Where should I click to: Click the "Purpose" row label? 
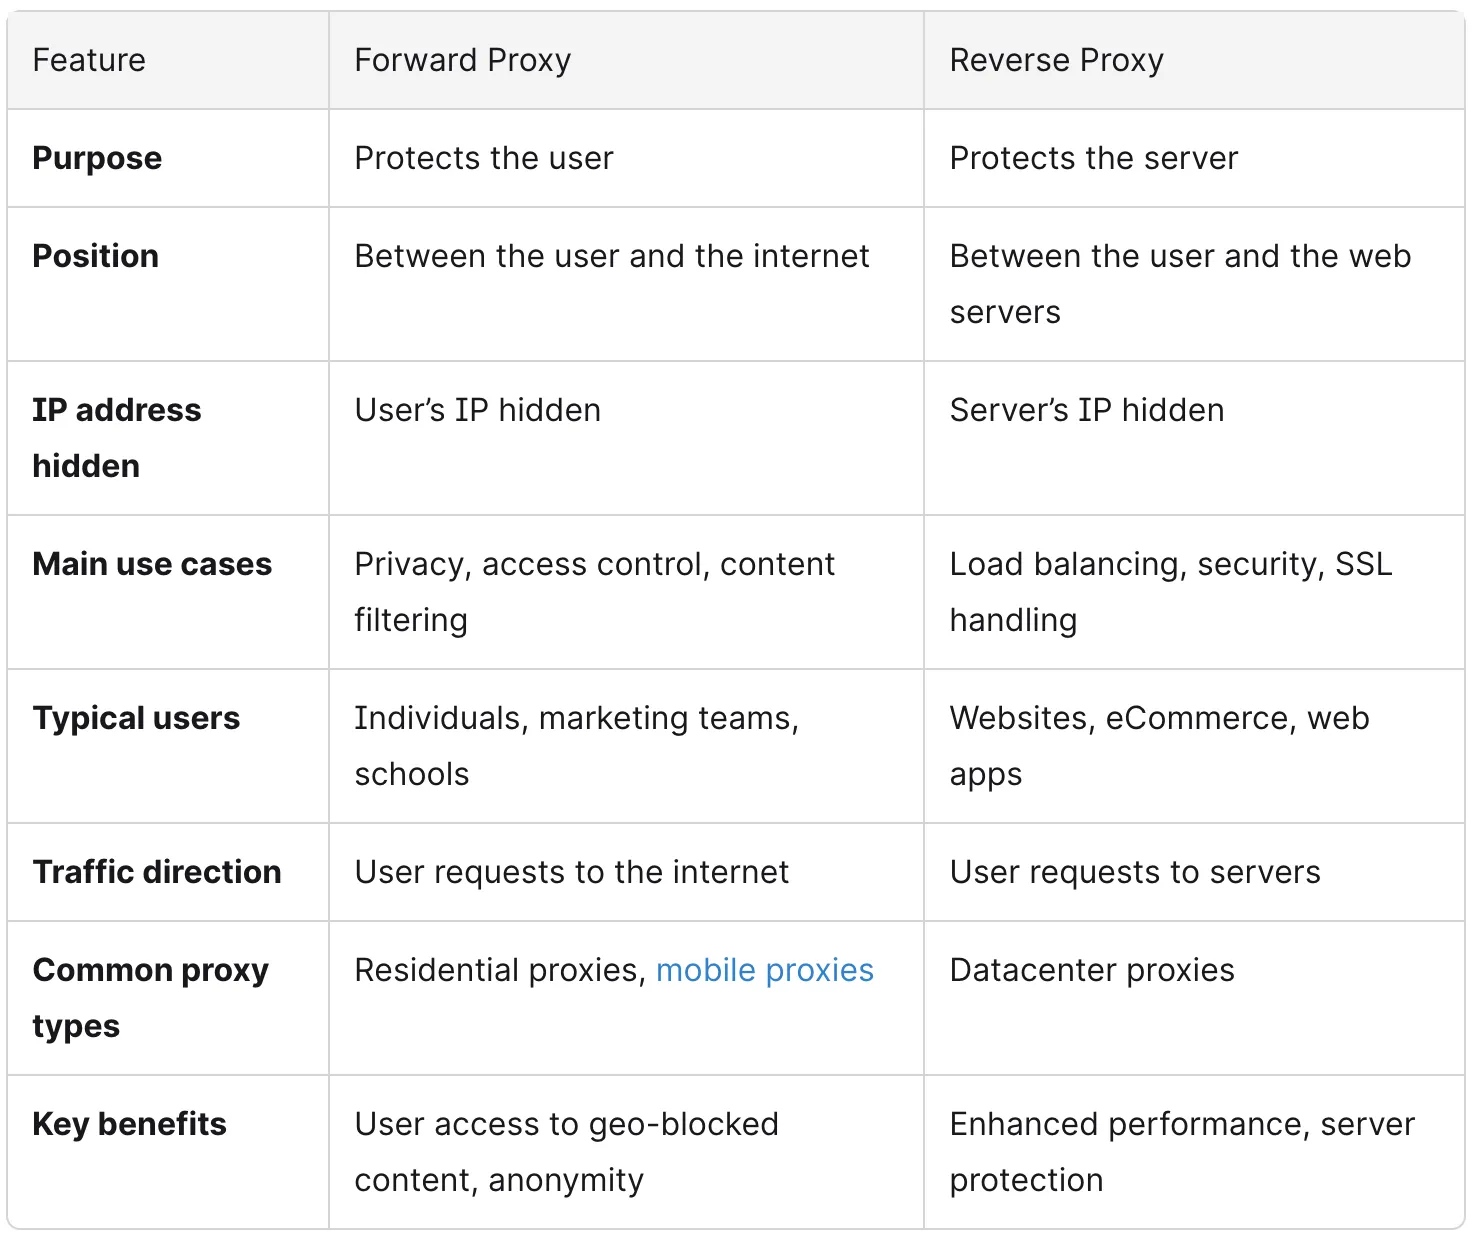97,158
